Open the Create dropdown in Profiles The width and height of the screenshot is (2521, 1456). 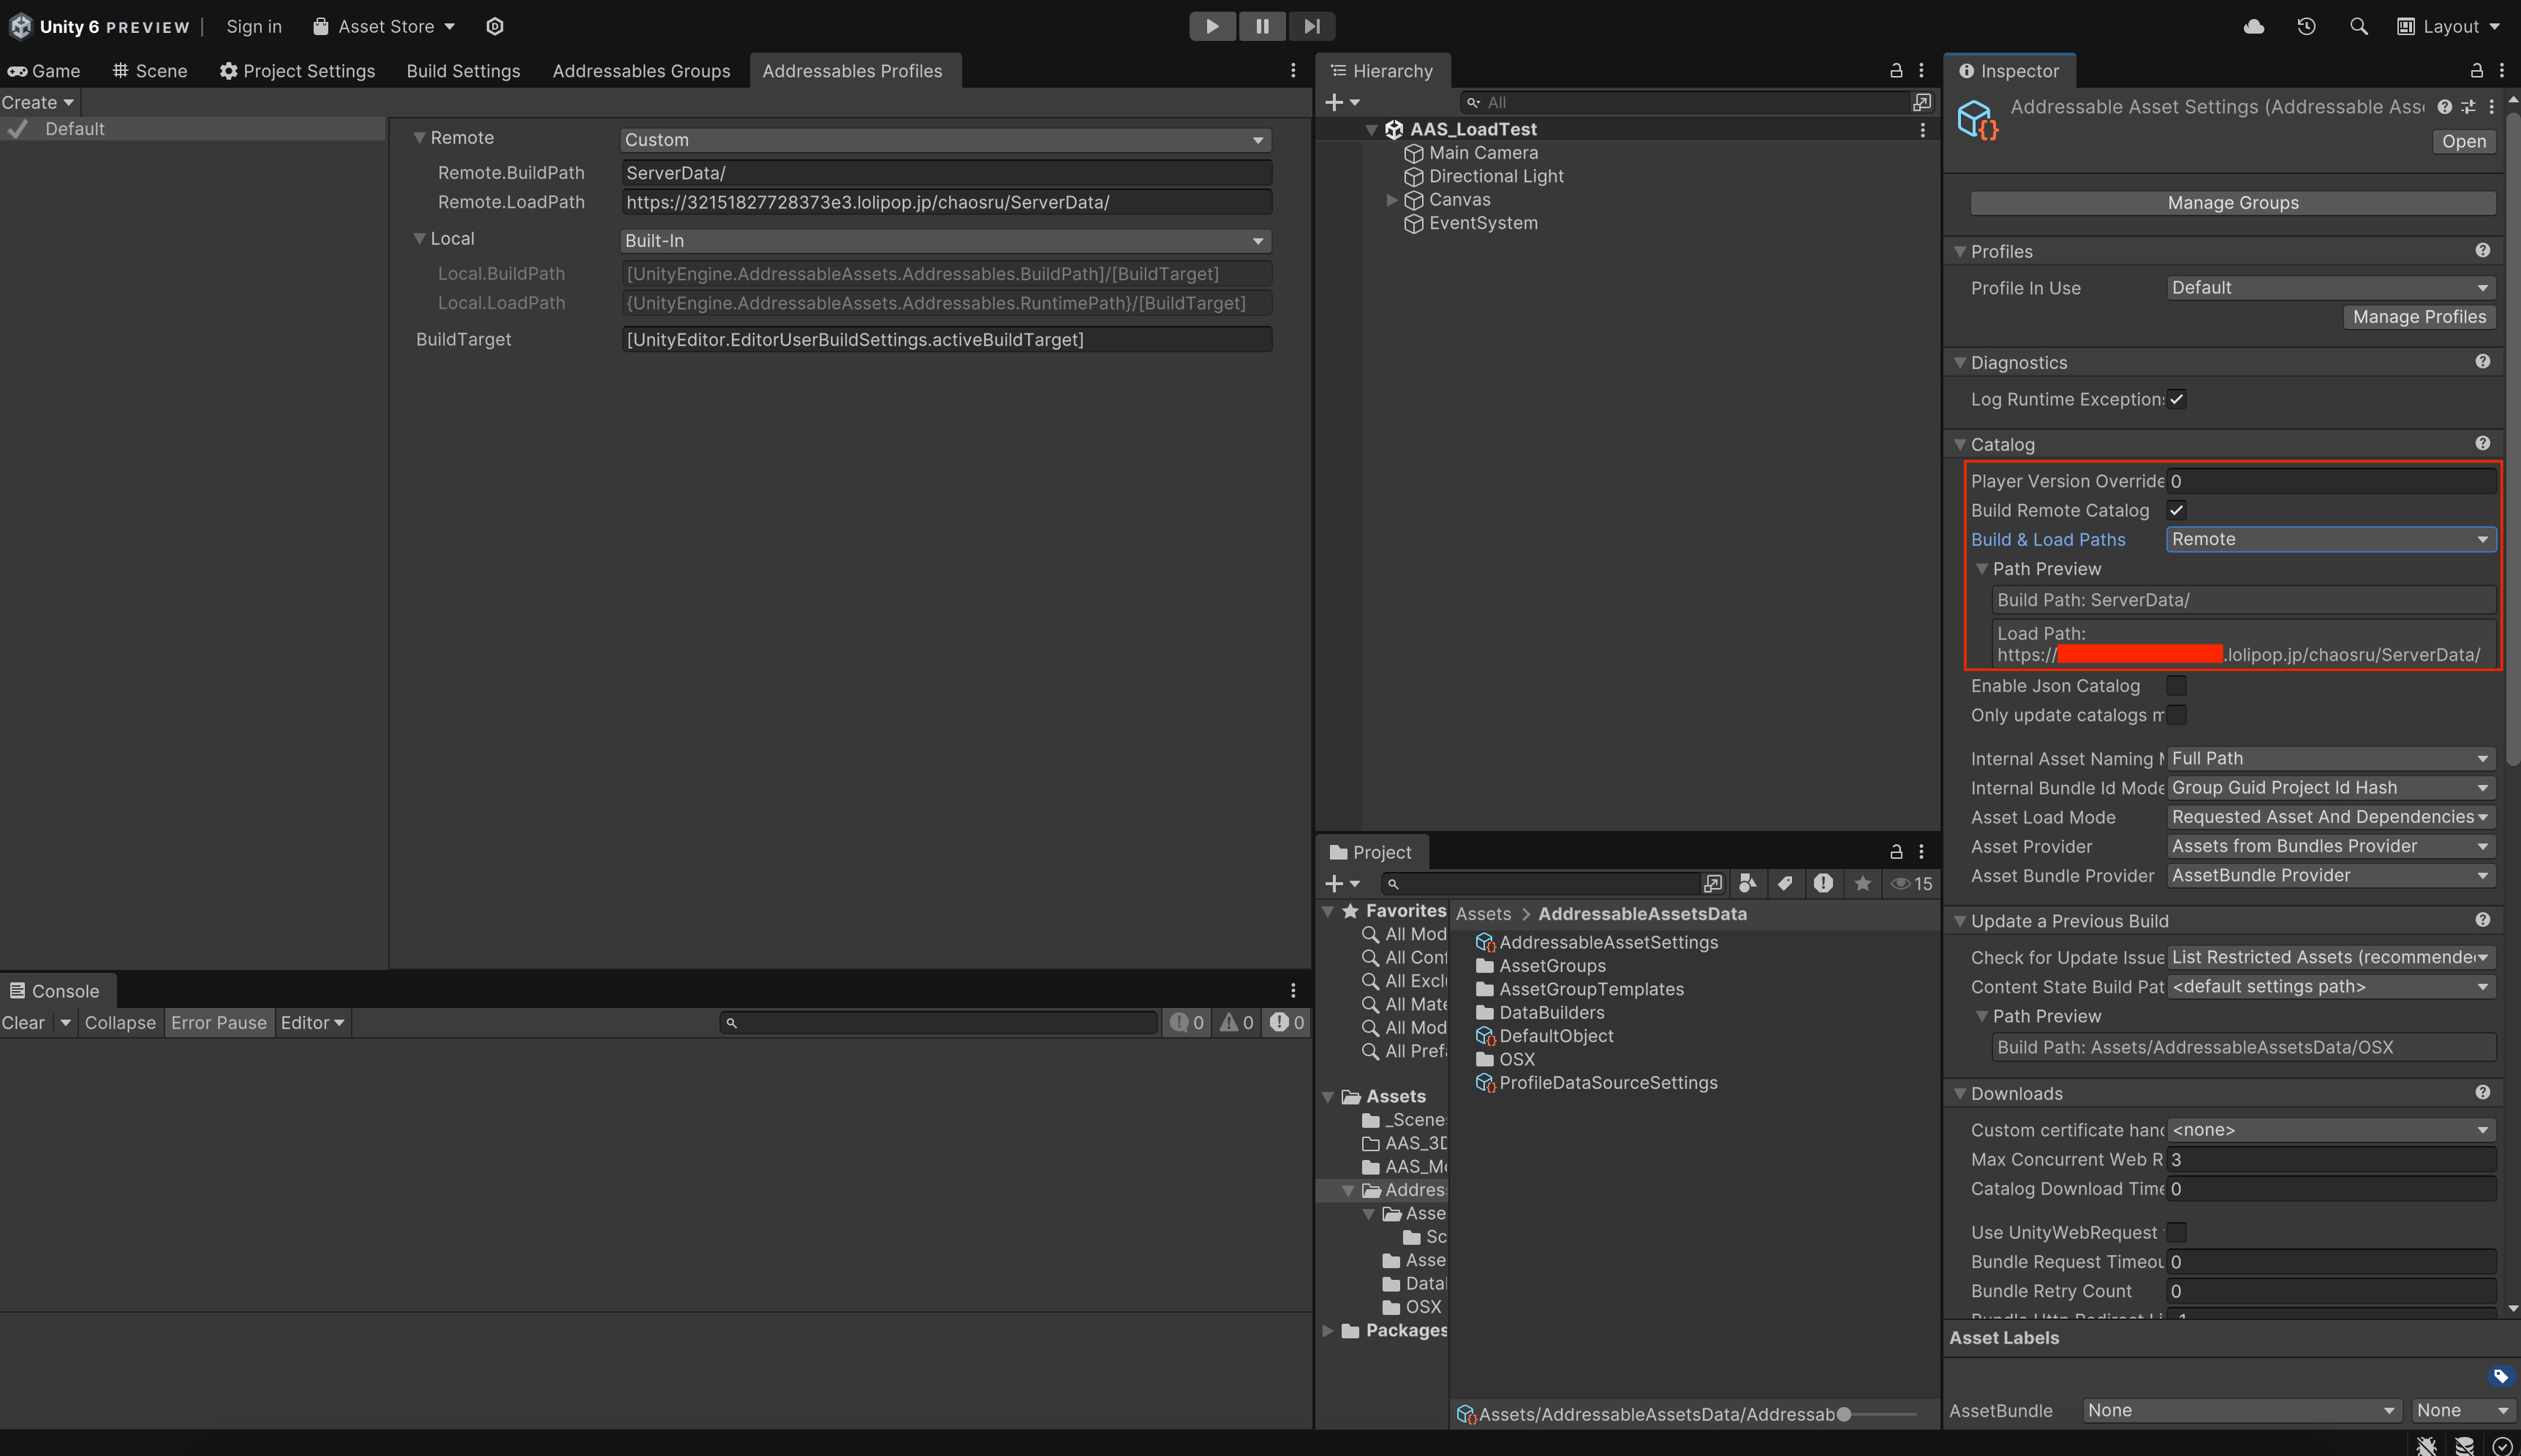coord(38,102)
